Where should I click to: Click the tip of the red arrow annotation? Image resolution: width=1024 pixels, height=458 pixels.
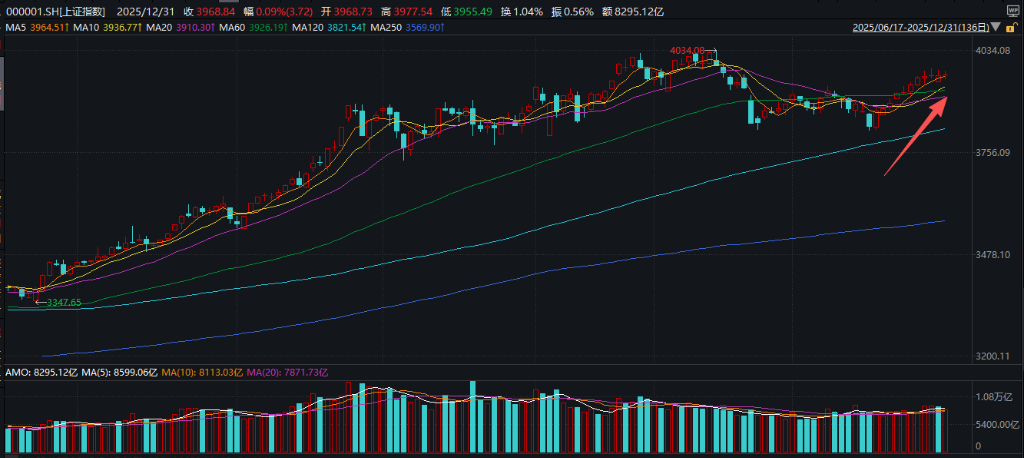pyautogui.click(x=947, y=96)
